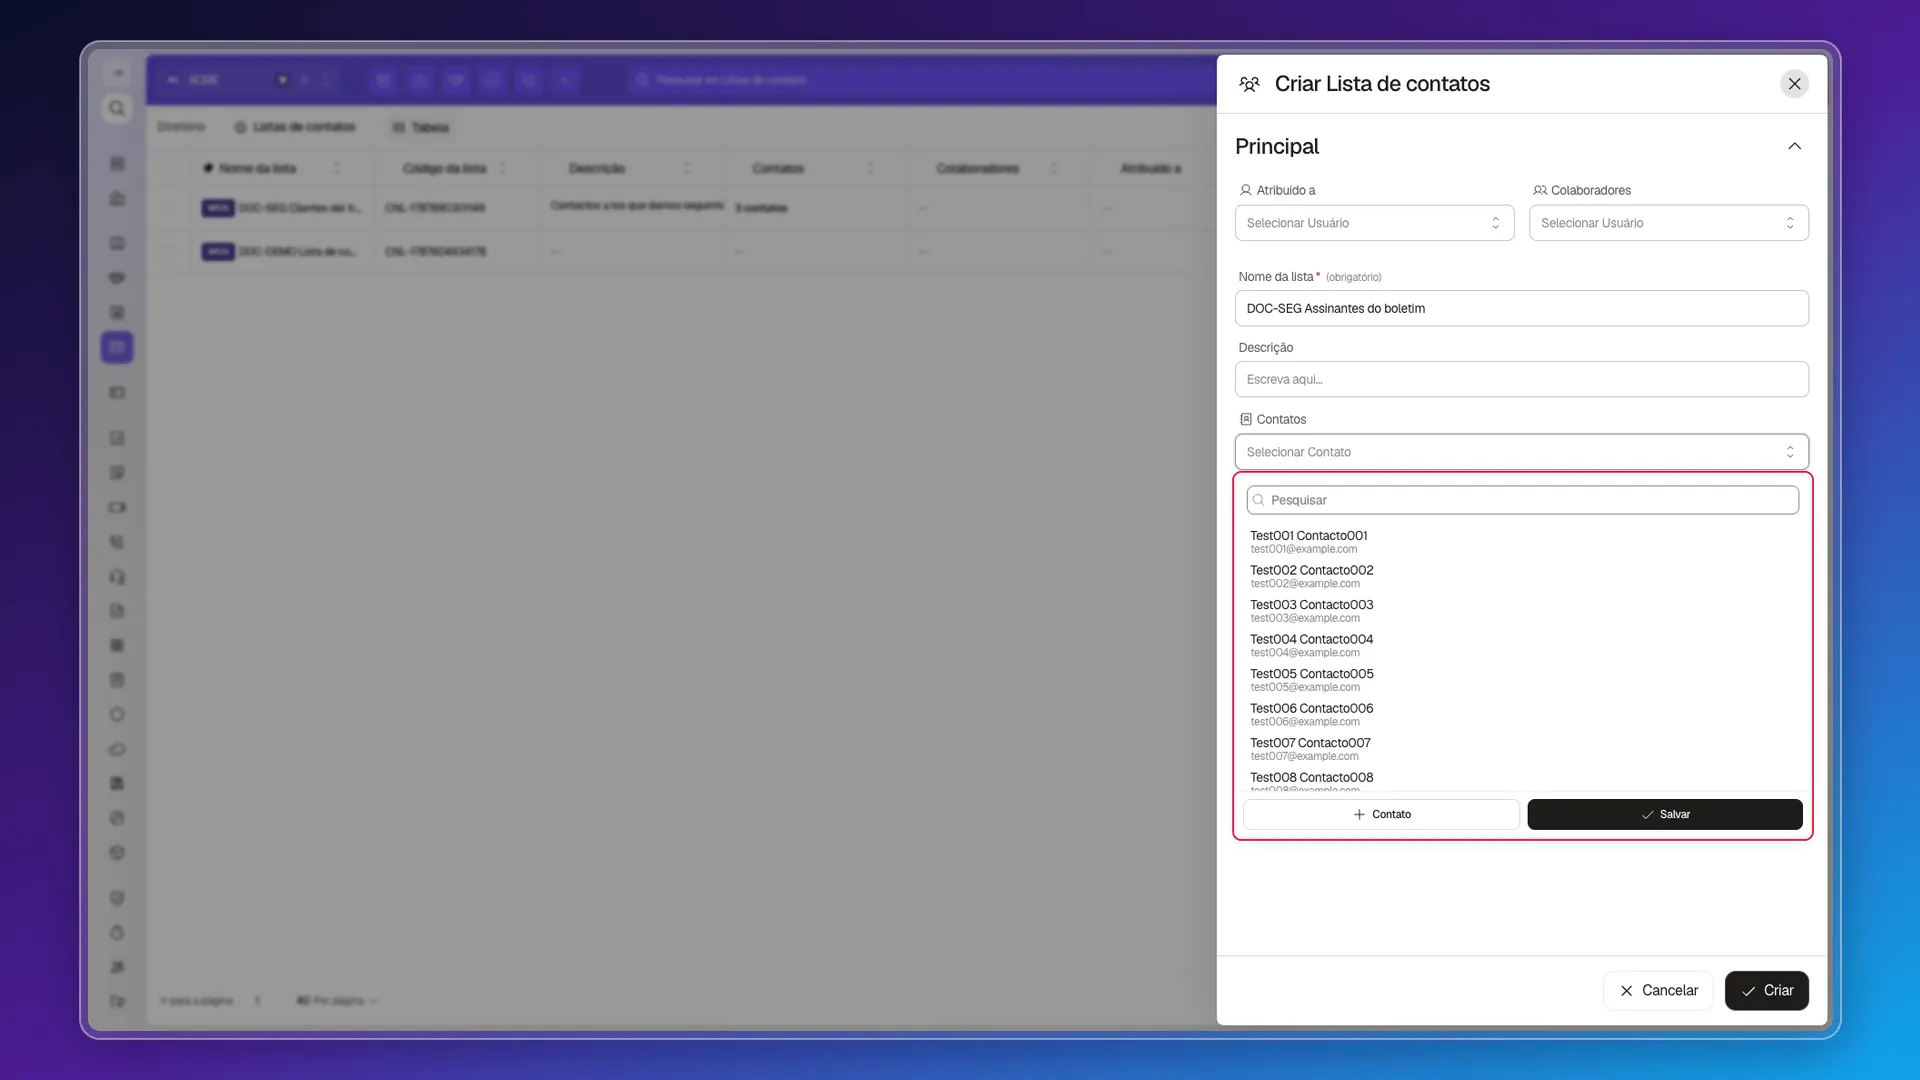The width and height of the screenshot is (1920, 1080).
Task: Select Test007 Contacto007 from the list
Action: [1521, 748]
